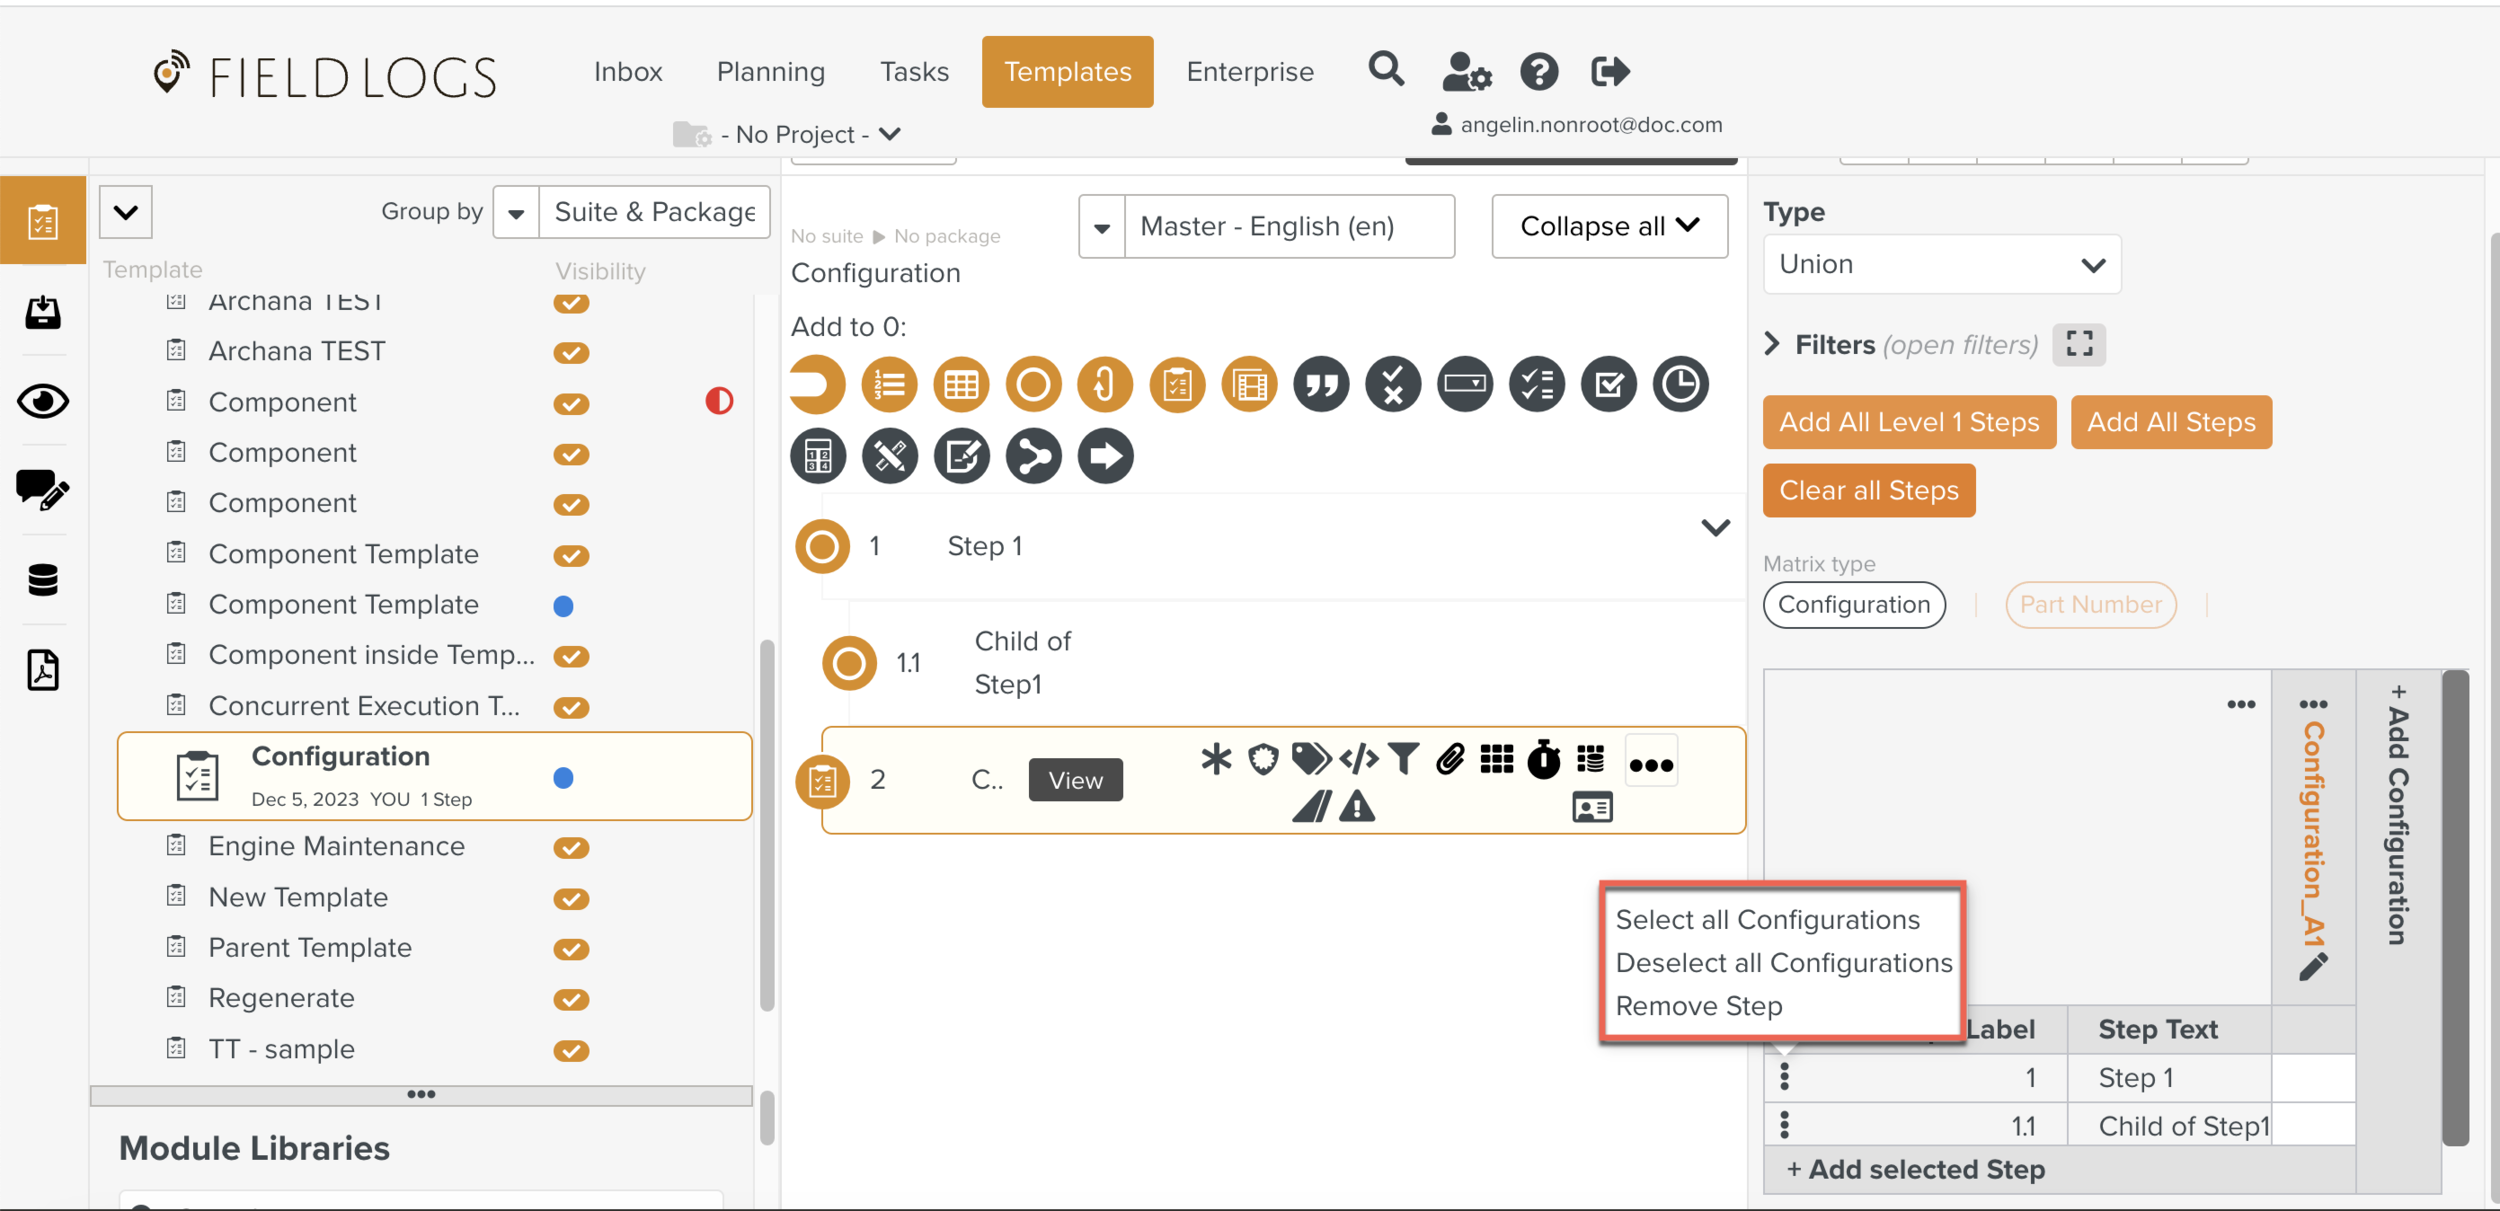
Task: Click the dark checklist lines icon
Action: (1537, 384)
